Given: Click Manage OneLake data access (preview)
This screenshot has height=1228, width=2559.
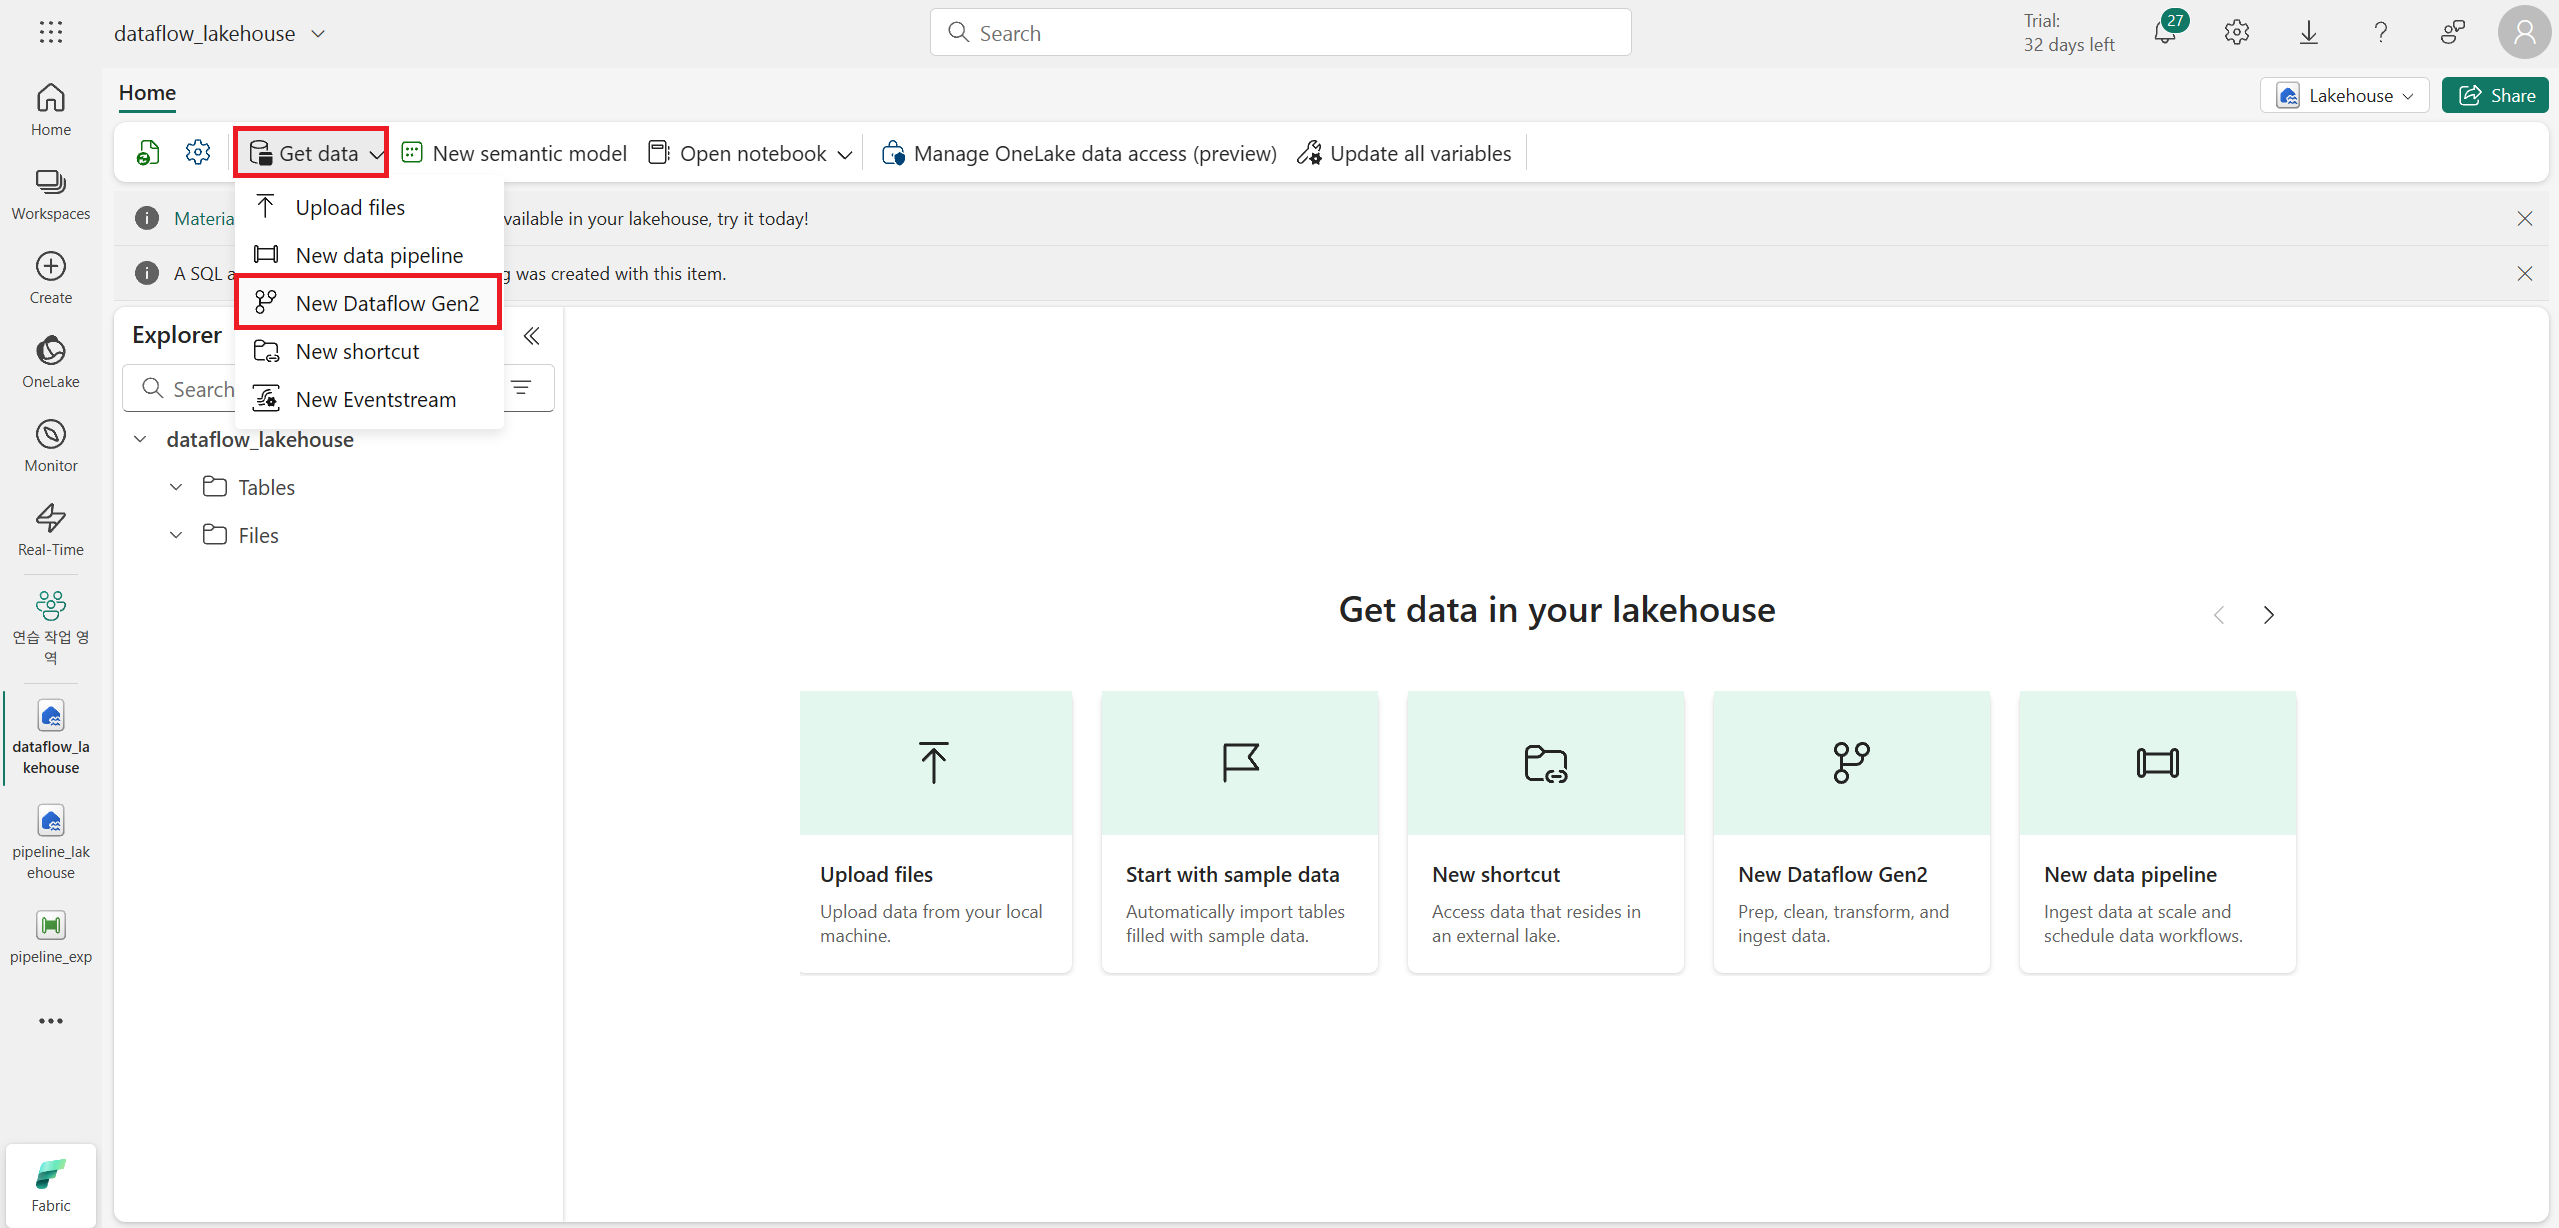Looking at the screenshot, I should (1079, 153).
